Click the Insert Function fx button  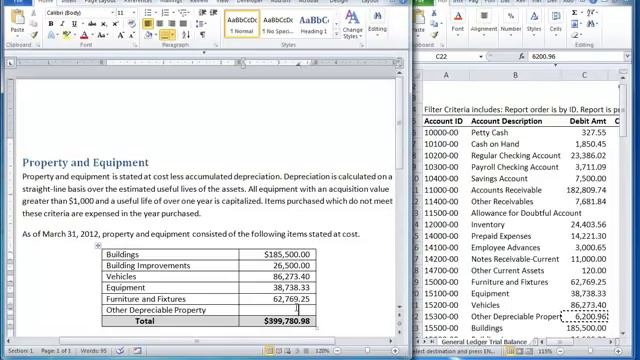pyautogui.click(x=521, y=56)
